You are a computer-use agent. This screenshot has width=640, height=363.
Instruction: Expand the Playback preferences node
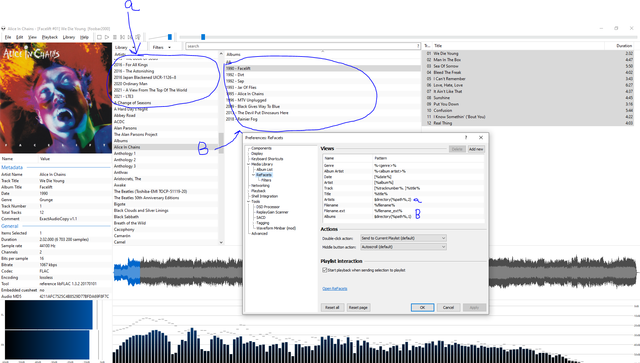coord(248,191)
